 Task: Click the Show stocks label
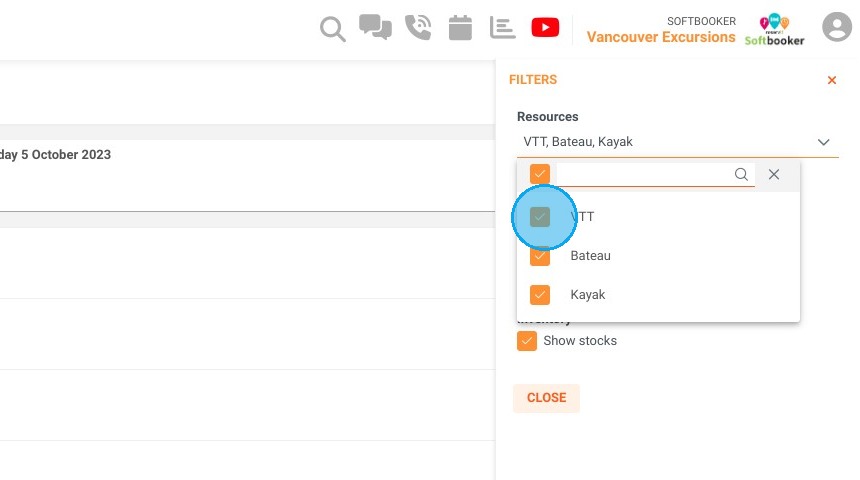click(x=580, y=341)
